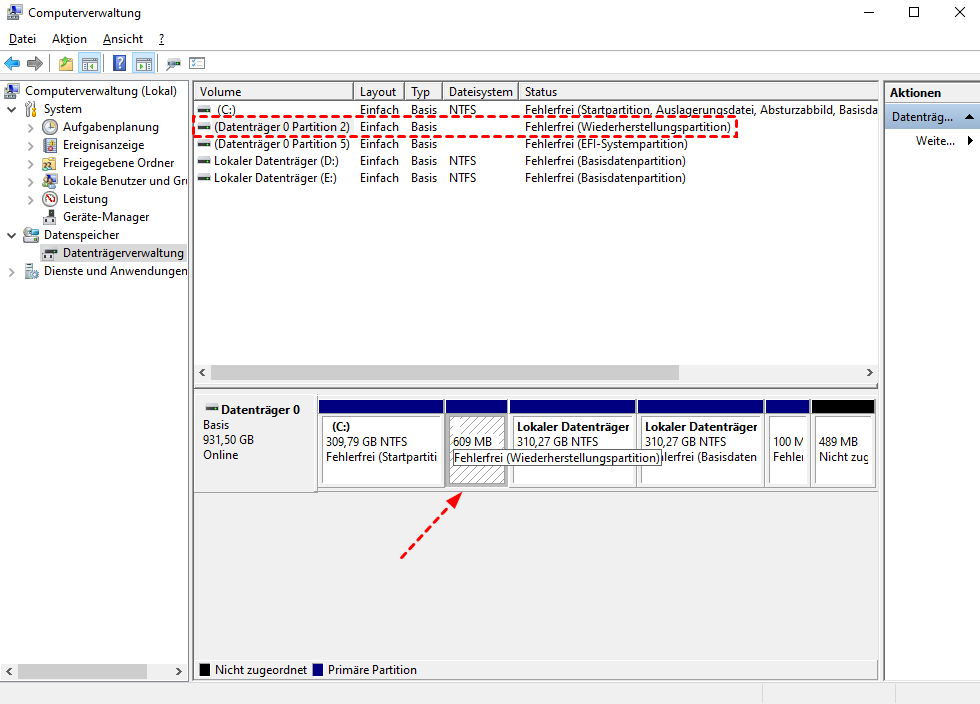The width and height of the screenshot is (980, 704).
Task: Collapse the Datenspeicher tree node
Action: point(12,235)
